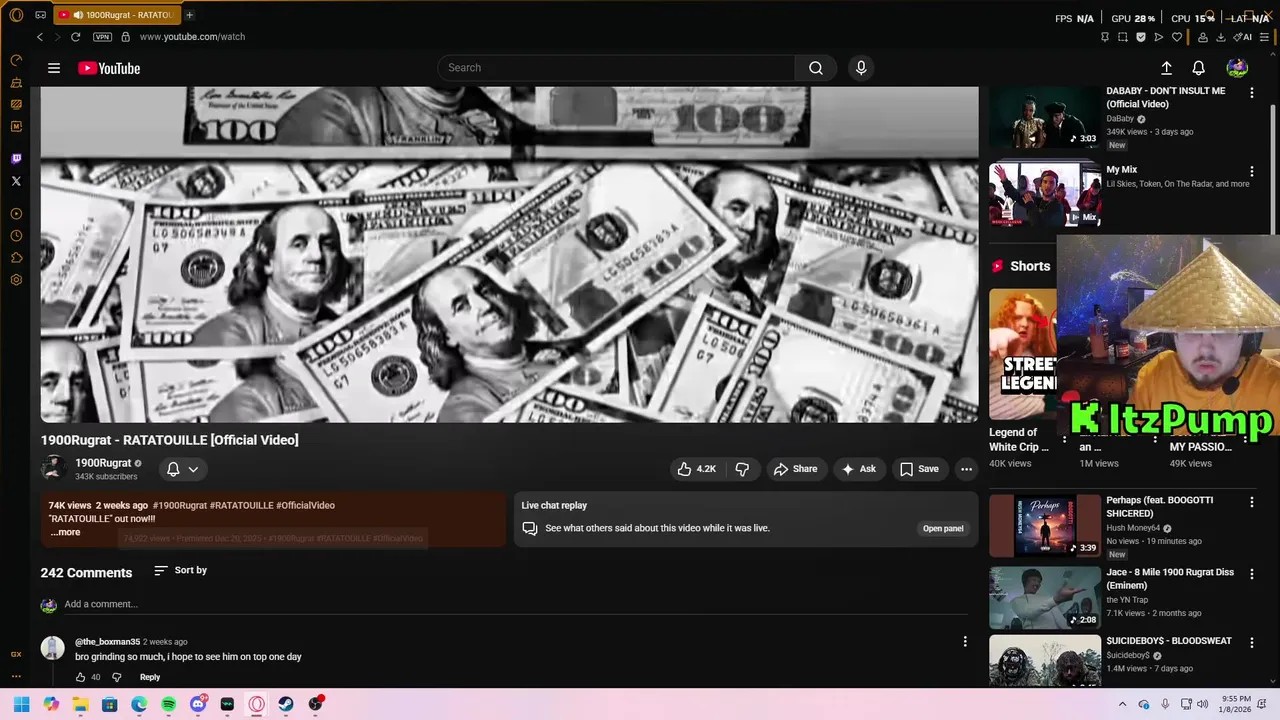Open browser AI assistant button
Image resolution: width=1280 pixels, height=720 pixels.
pyautogui.click(x=1244, y=37)
